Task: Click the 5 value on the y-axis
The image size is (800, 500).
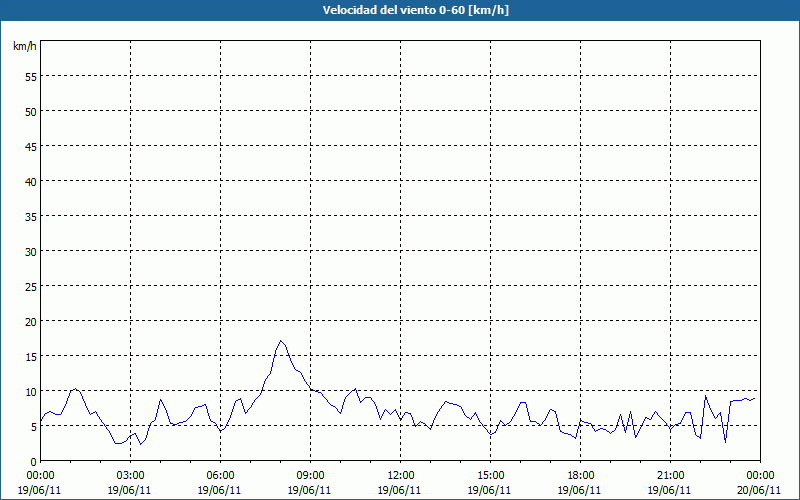Action: coord(34,427)
